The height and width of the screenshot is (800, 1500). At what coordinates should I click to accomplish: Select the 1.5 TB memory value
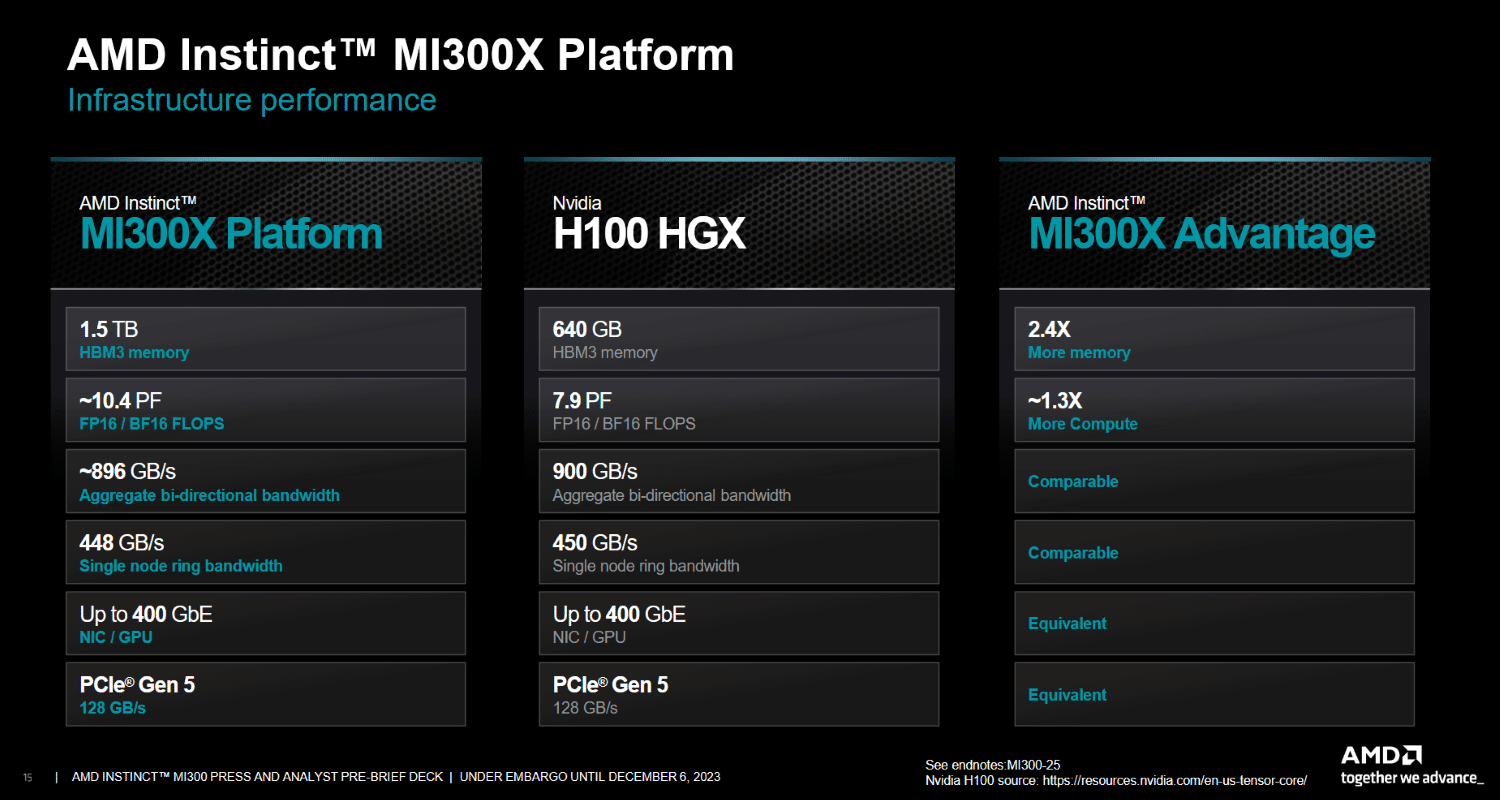[107, 329]
